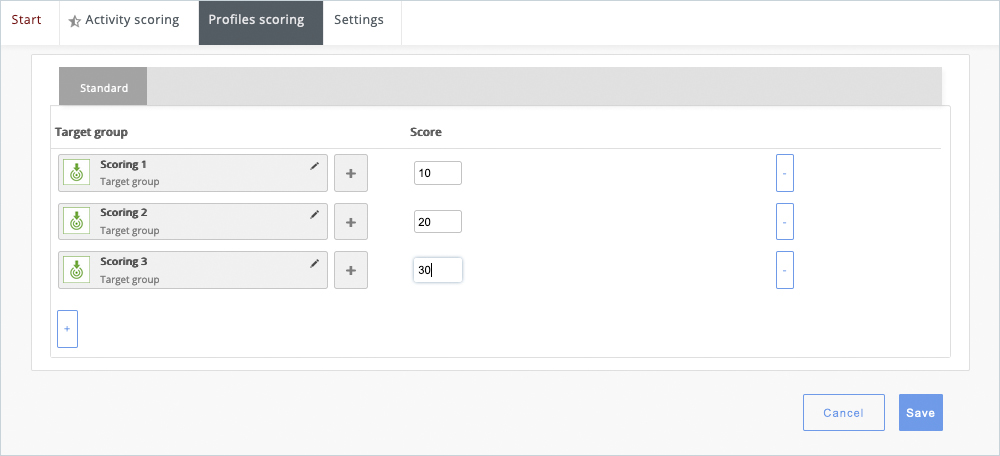Click the pencil edit icon for Scoring 2

tap(315, 214)
